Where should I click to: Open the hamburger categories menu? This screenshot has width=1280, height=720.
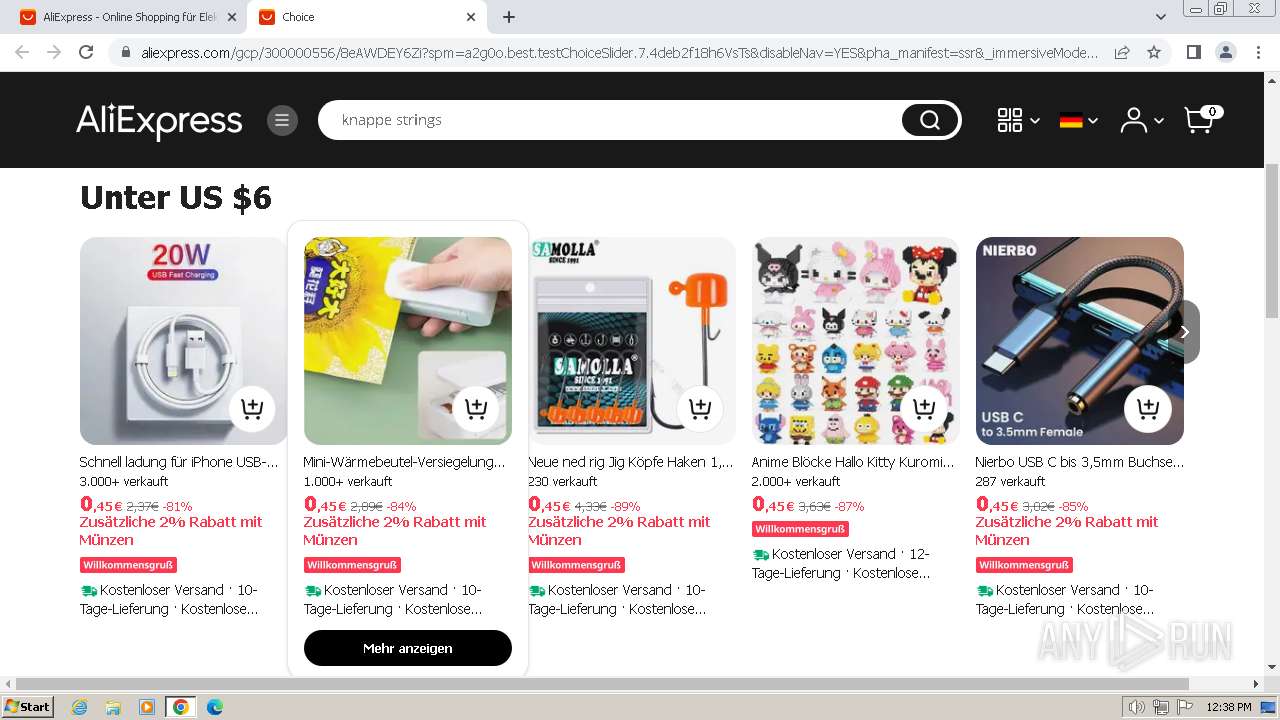coord(282,121)
